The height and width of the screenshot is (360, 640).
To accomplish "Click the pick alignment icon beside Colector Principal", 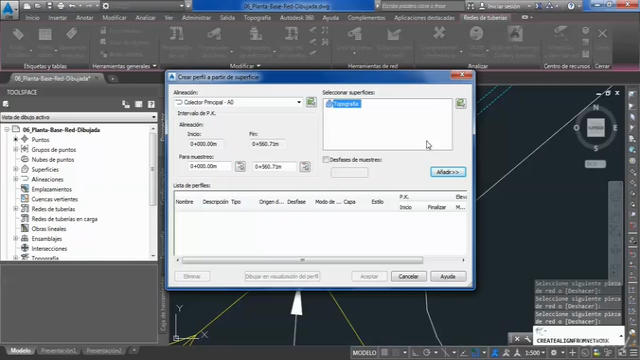I will point(311,102).
